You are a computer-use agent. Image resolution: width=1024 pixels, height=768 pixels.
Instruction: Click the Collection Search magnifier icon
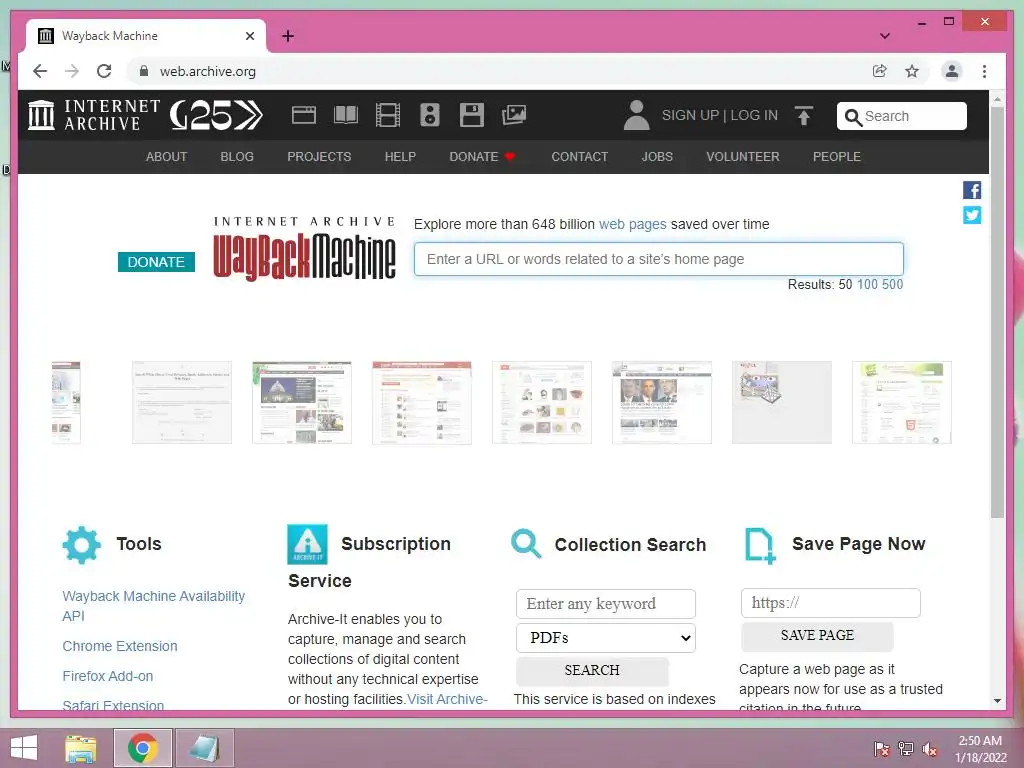tap(526, 544)
